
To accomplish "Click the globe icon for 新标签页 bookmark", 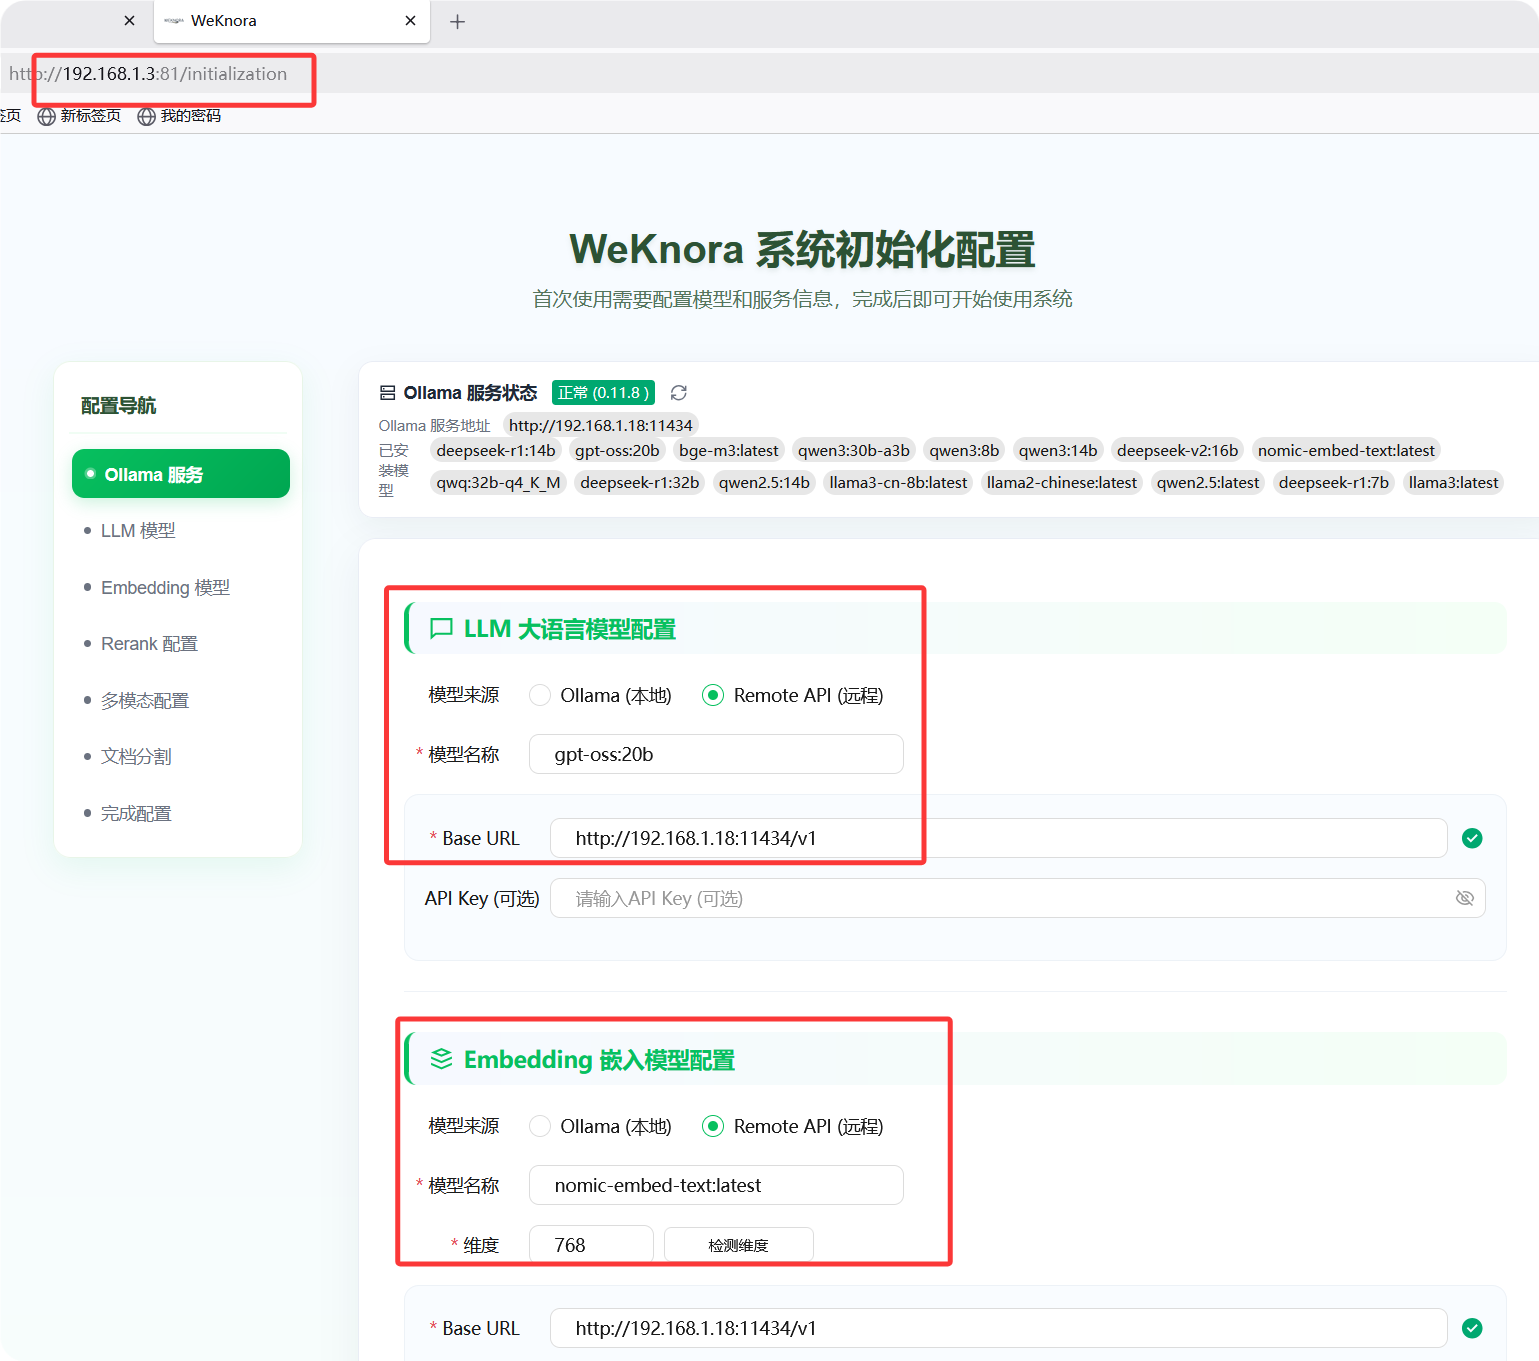I will (x=46, y=116).
